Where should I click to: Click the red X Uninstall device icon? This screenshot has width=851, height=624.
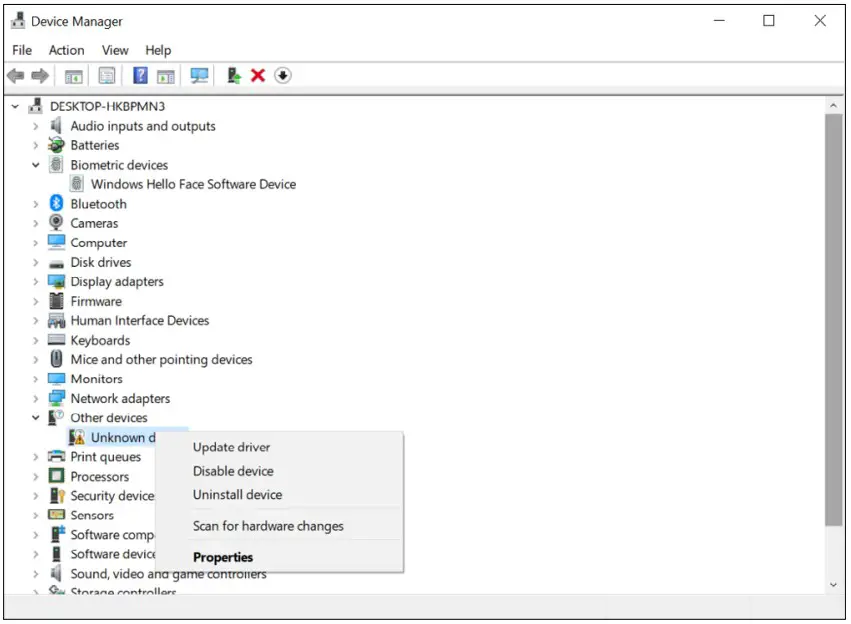point(256,75)
